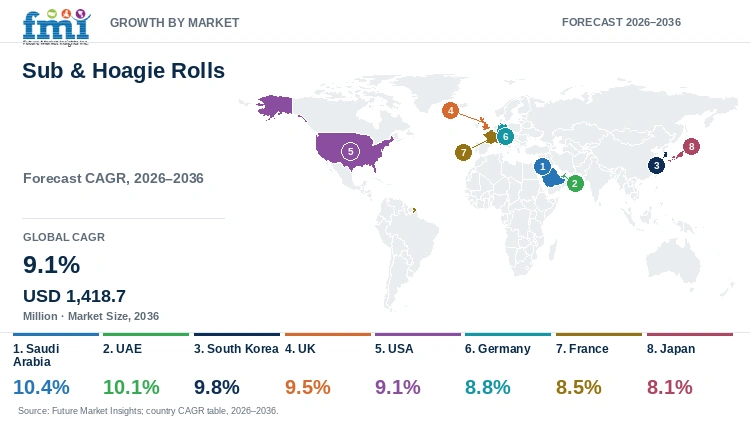Screen dimensions: 750x421
Task: Click the 'USD 1,418.7' market size value
Action: (x=75, y=296)
